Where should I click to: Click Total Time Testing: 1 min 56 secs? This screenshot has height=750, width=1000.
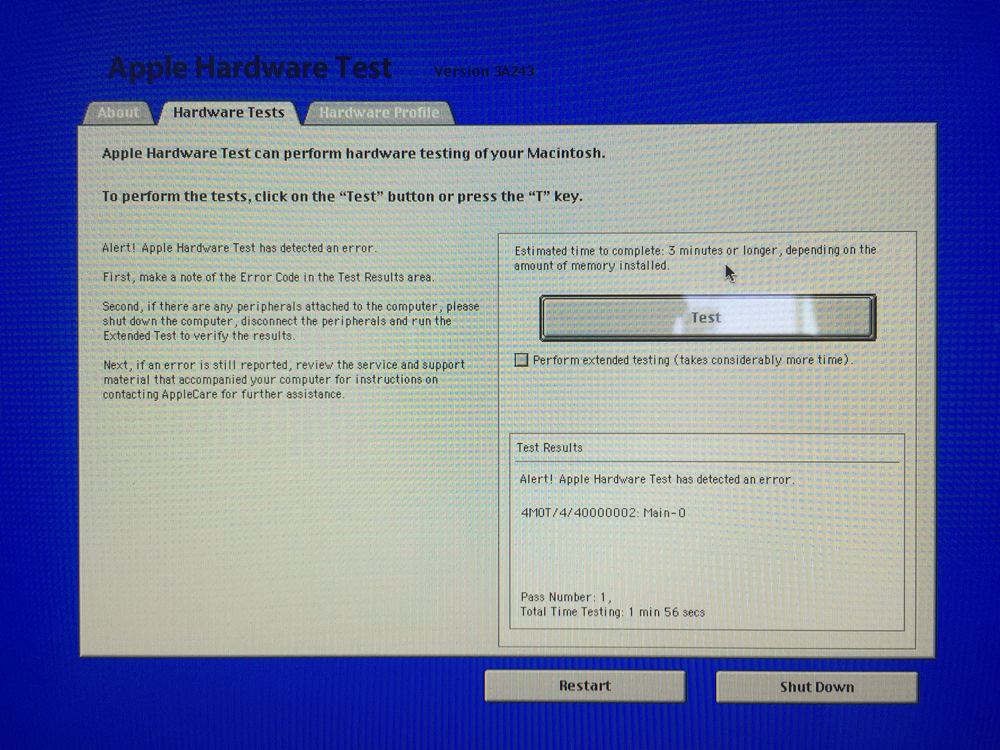coord(612,612)
